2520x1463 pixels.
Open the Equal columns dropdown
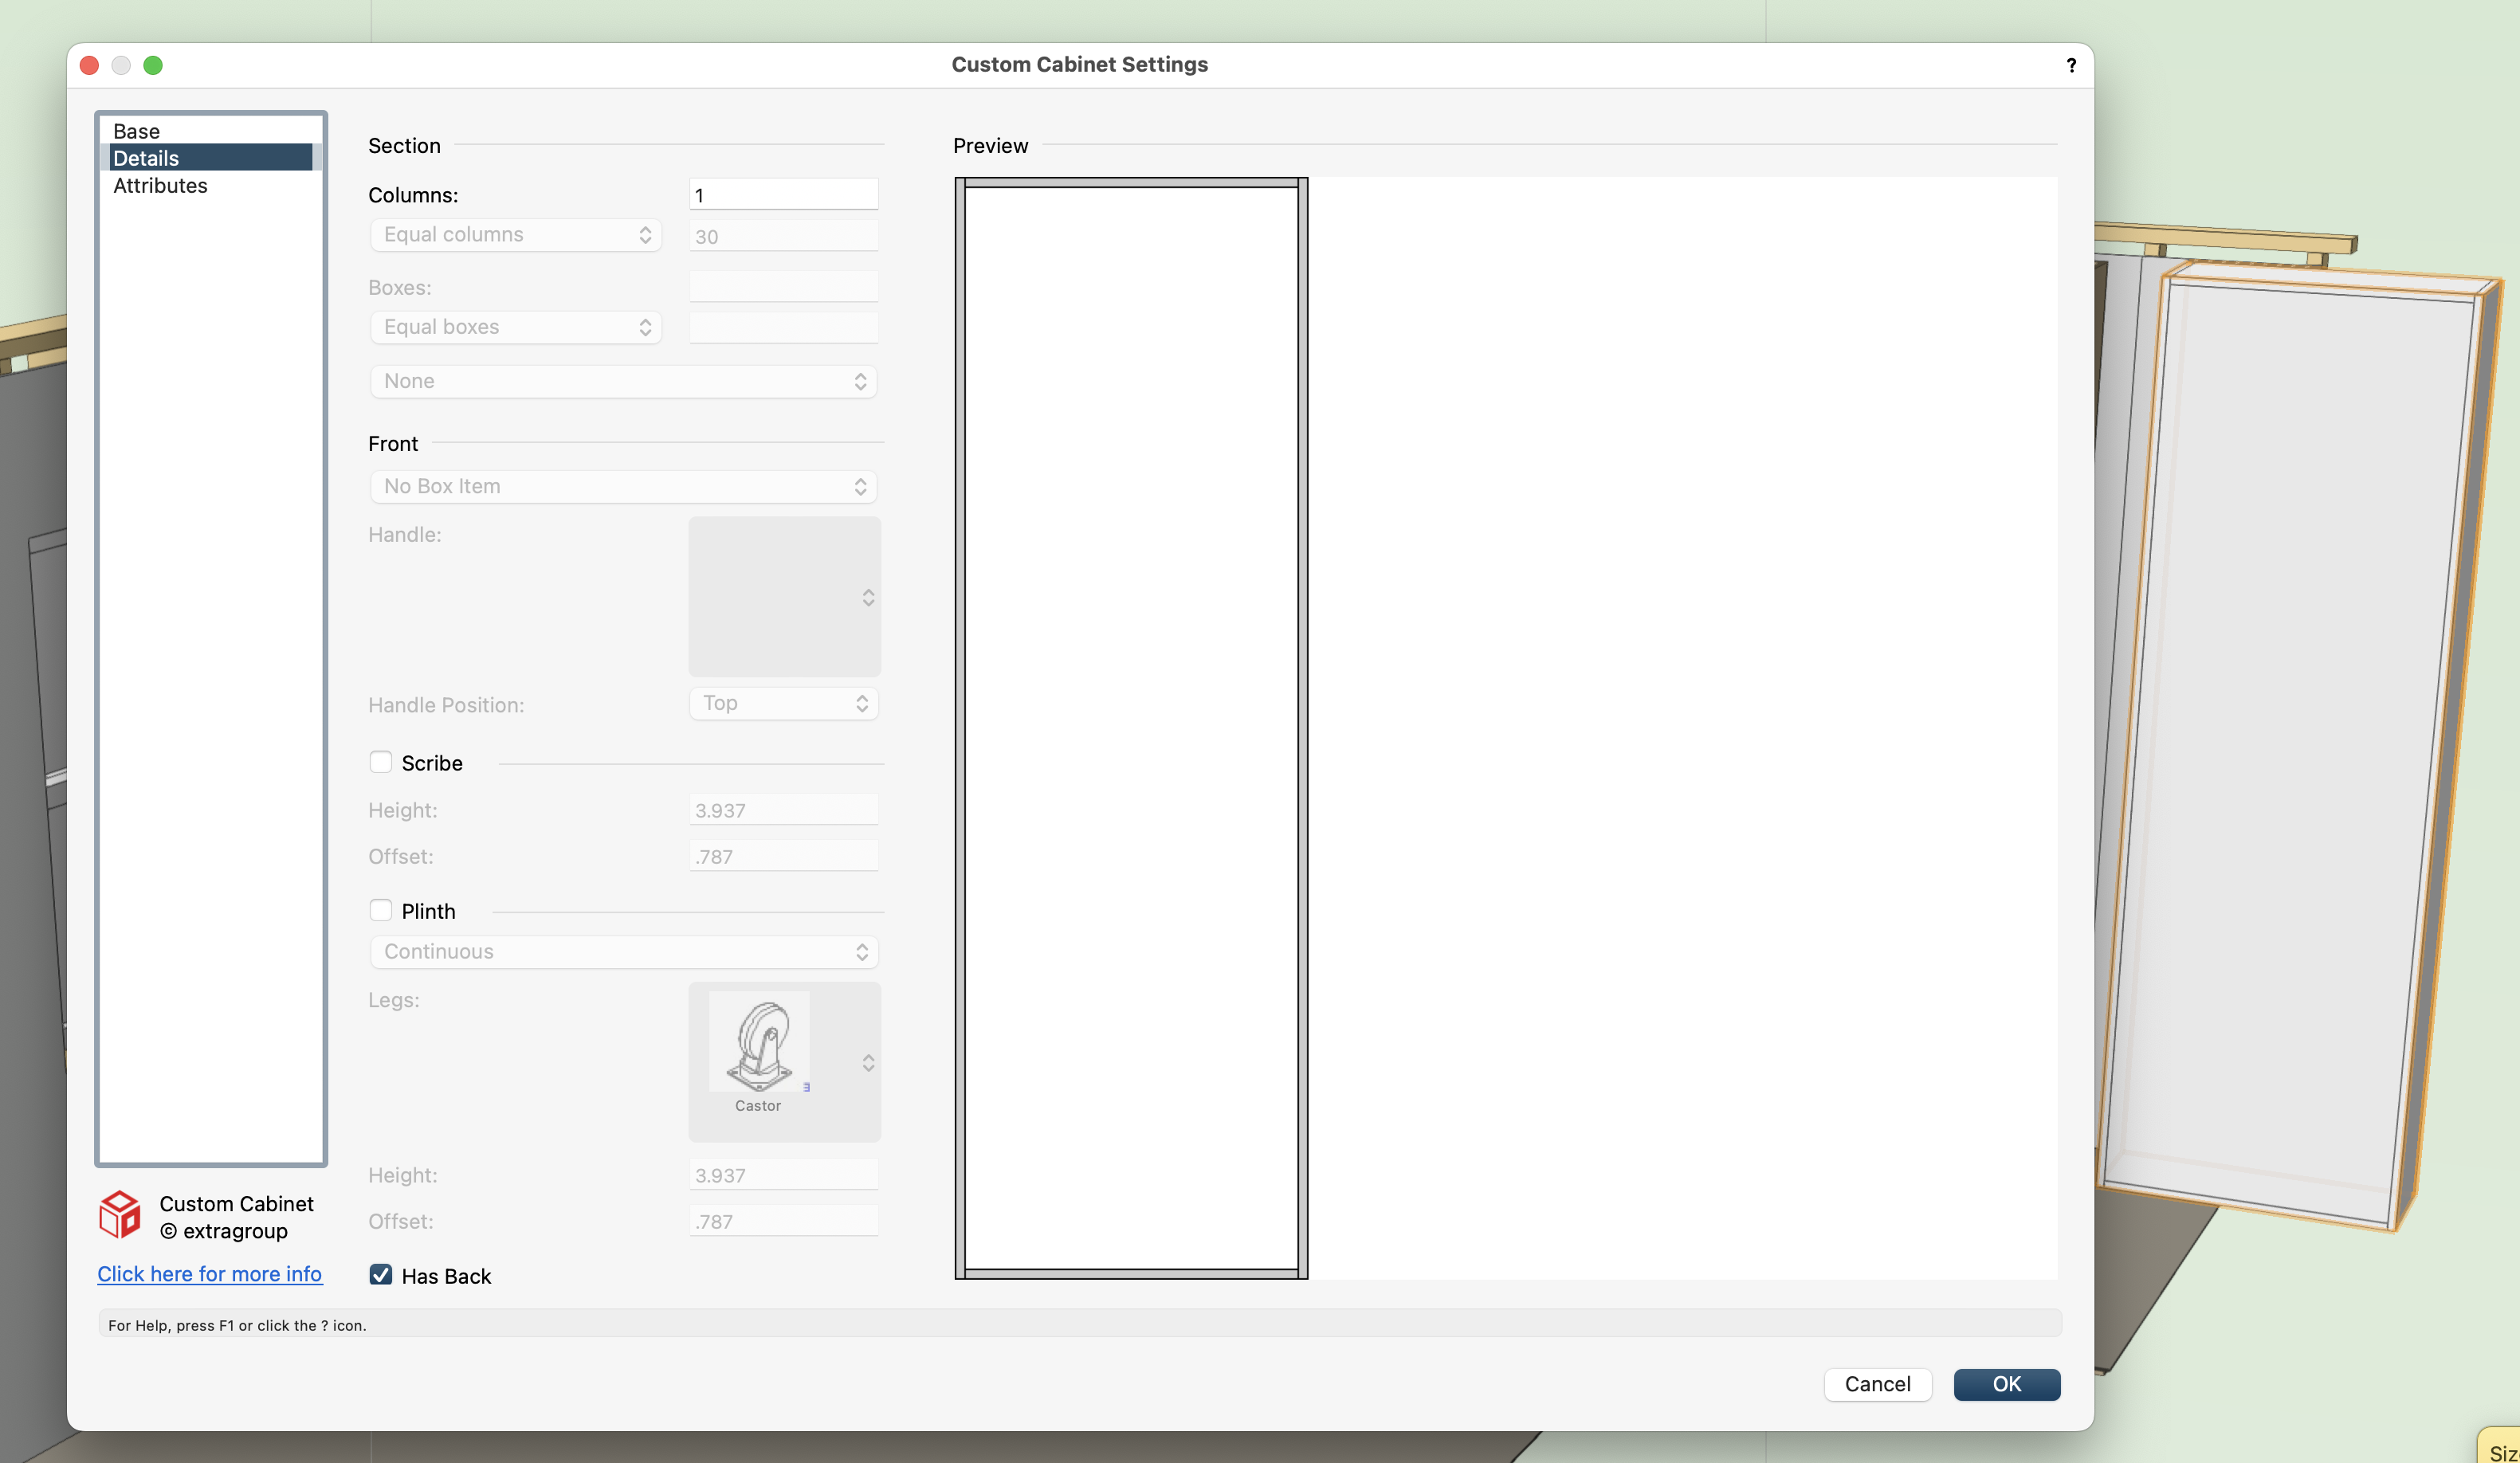coord(516,235)
